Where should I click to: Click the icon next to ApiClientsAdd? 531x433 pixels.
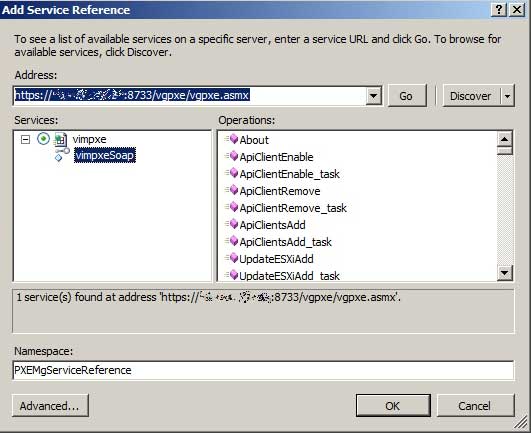coord(232,224)
